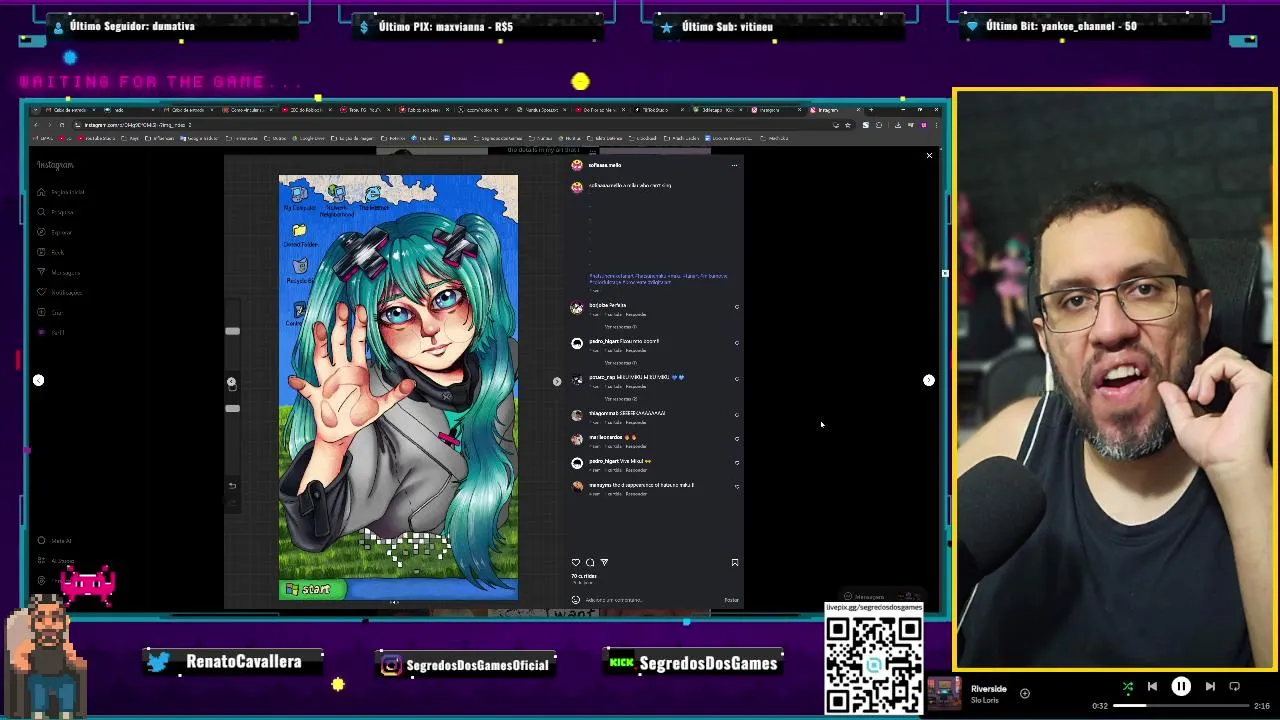Open the post author's profile picture
The height and width of the screenshot is (720, 1280).
(x=576, y=165)
